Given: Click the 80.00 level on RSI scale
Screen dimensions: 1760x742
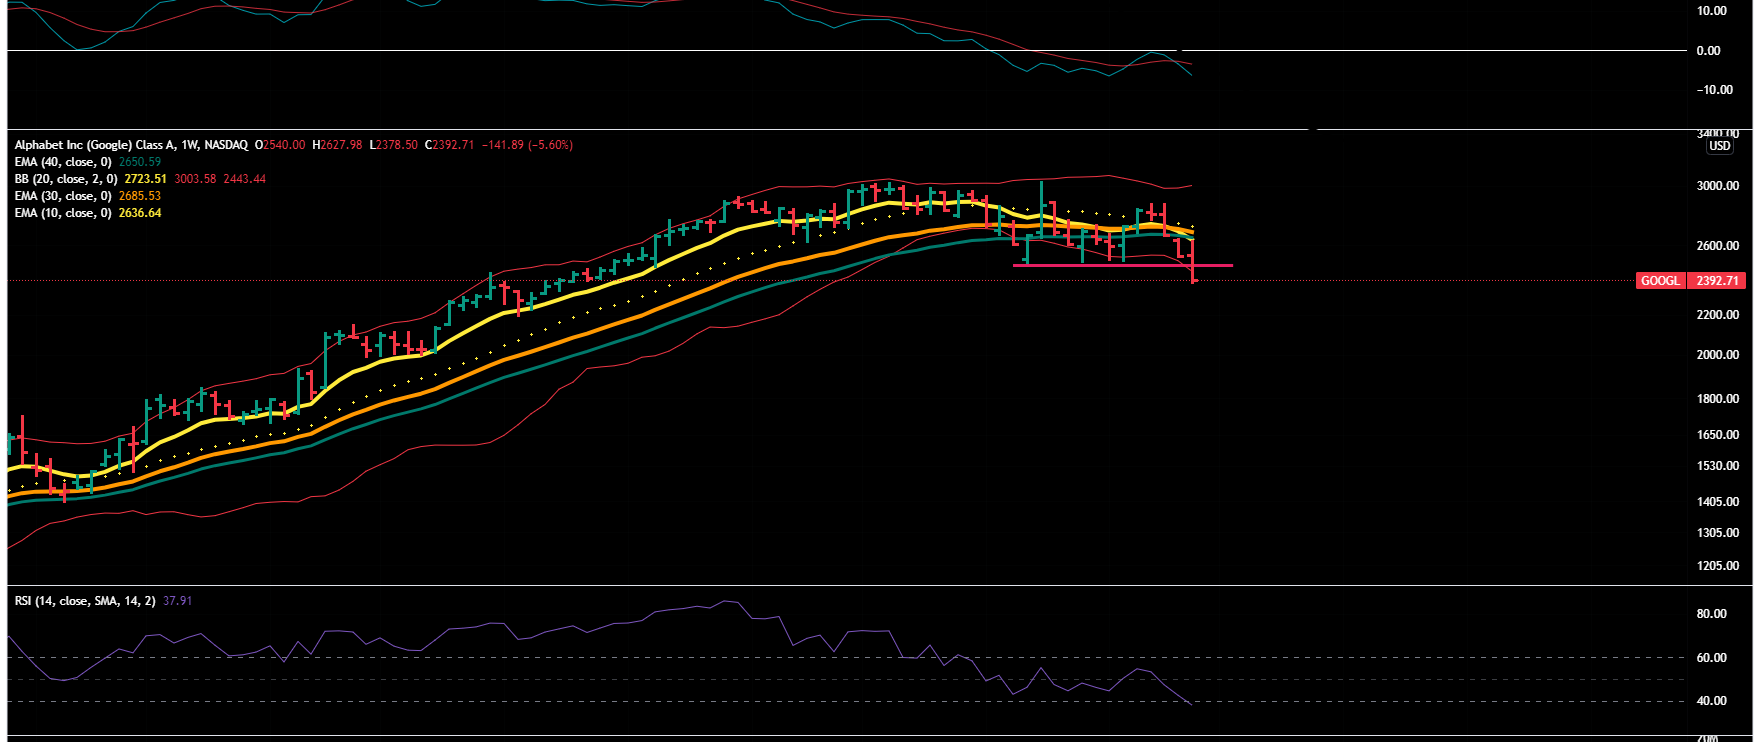Looking at the screenshot, I should (x=1711, y=614).
